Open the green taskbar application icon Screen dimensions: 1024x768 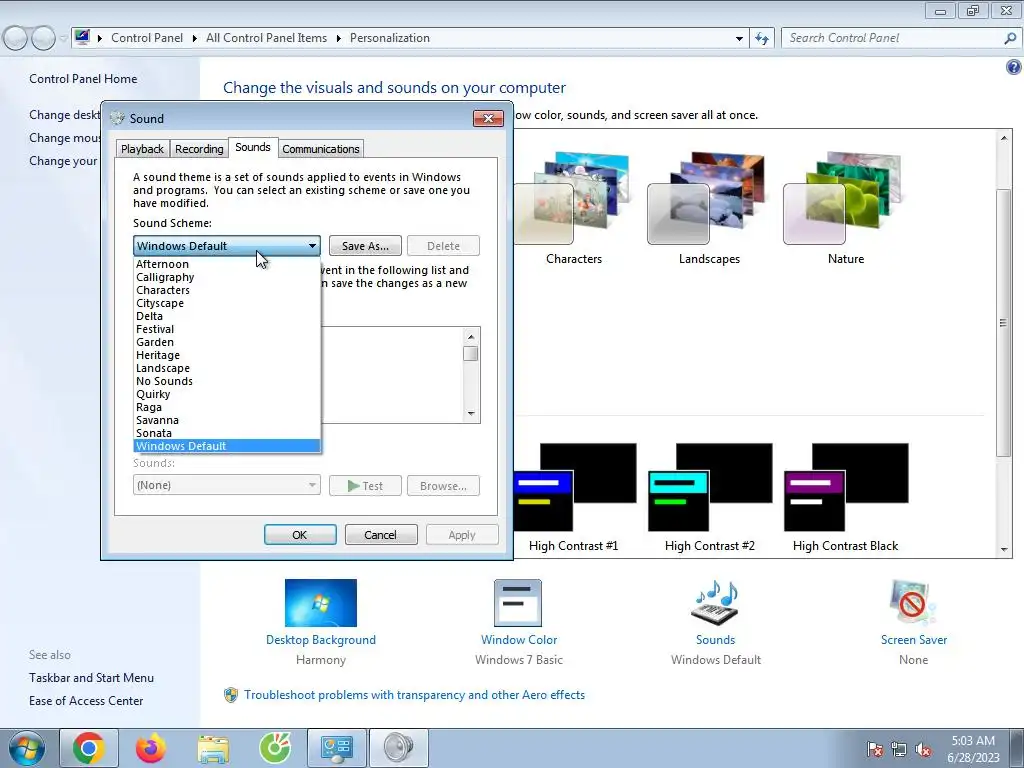click(x=275, y=748)
